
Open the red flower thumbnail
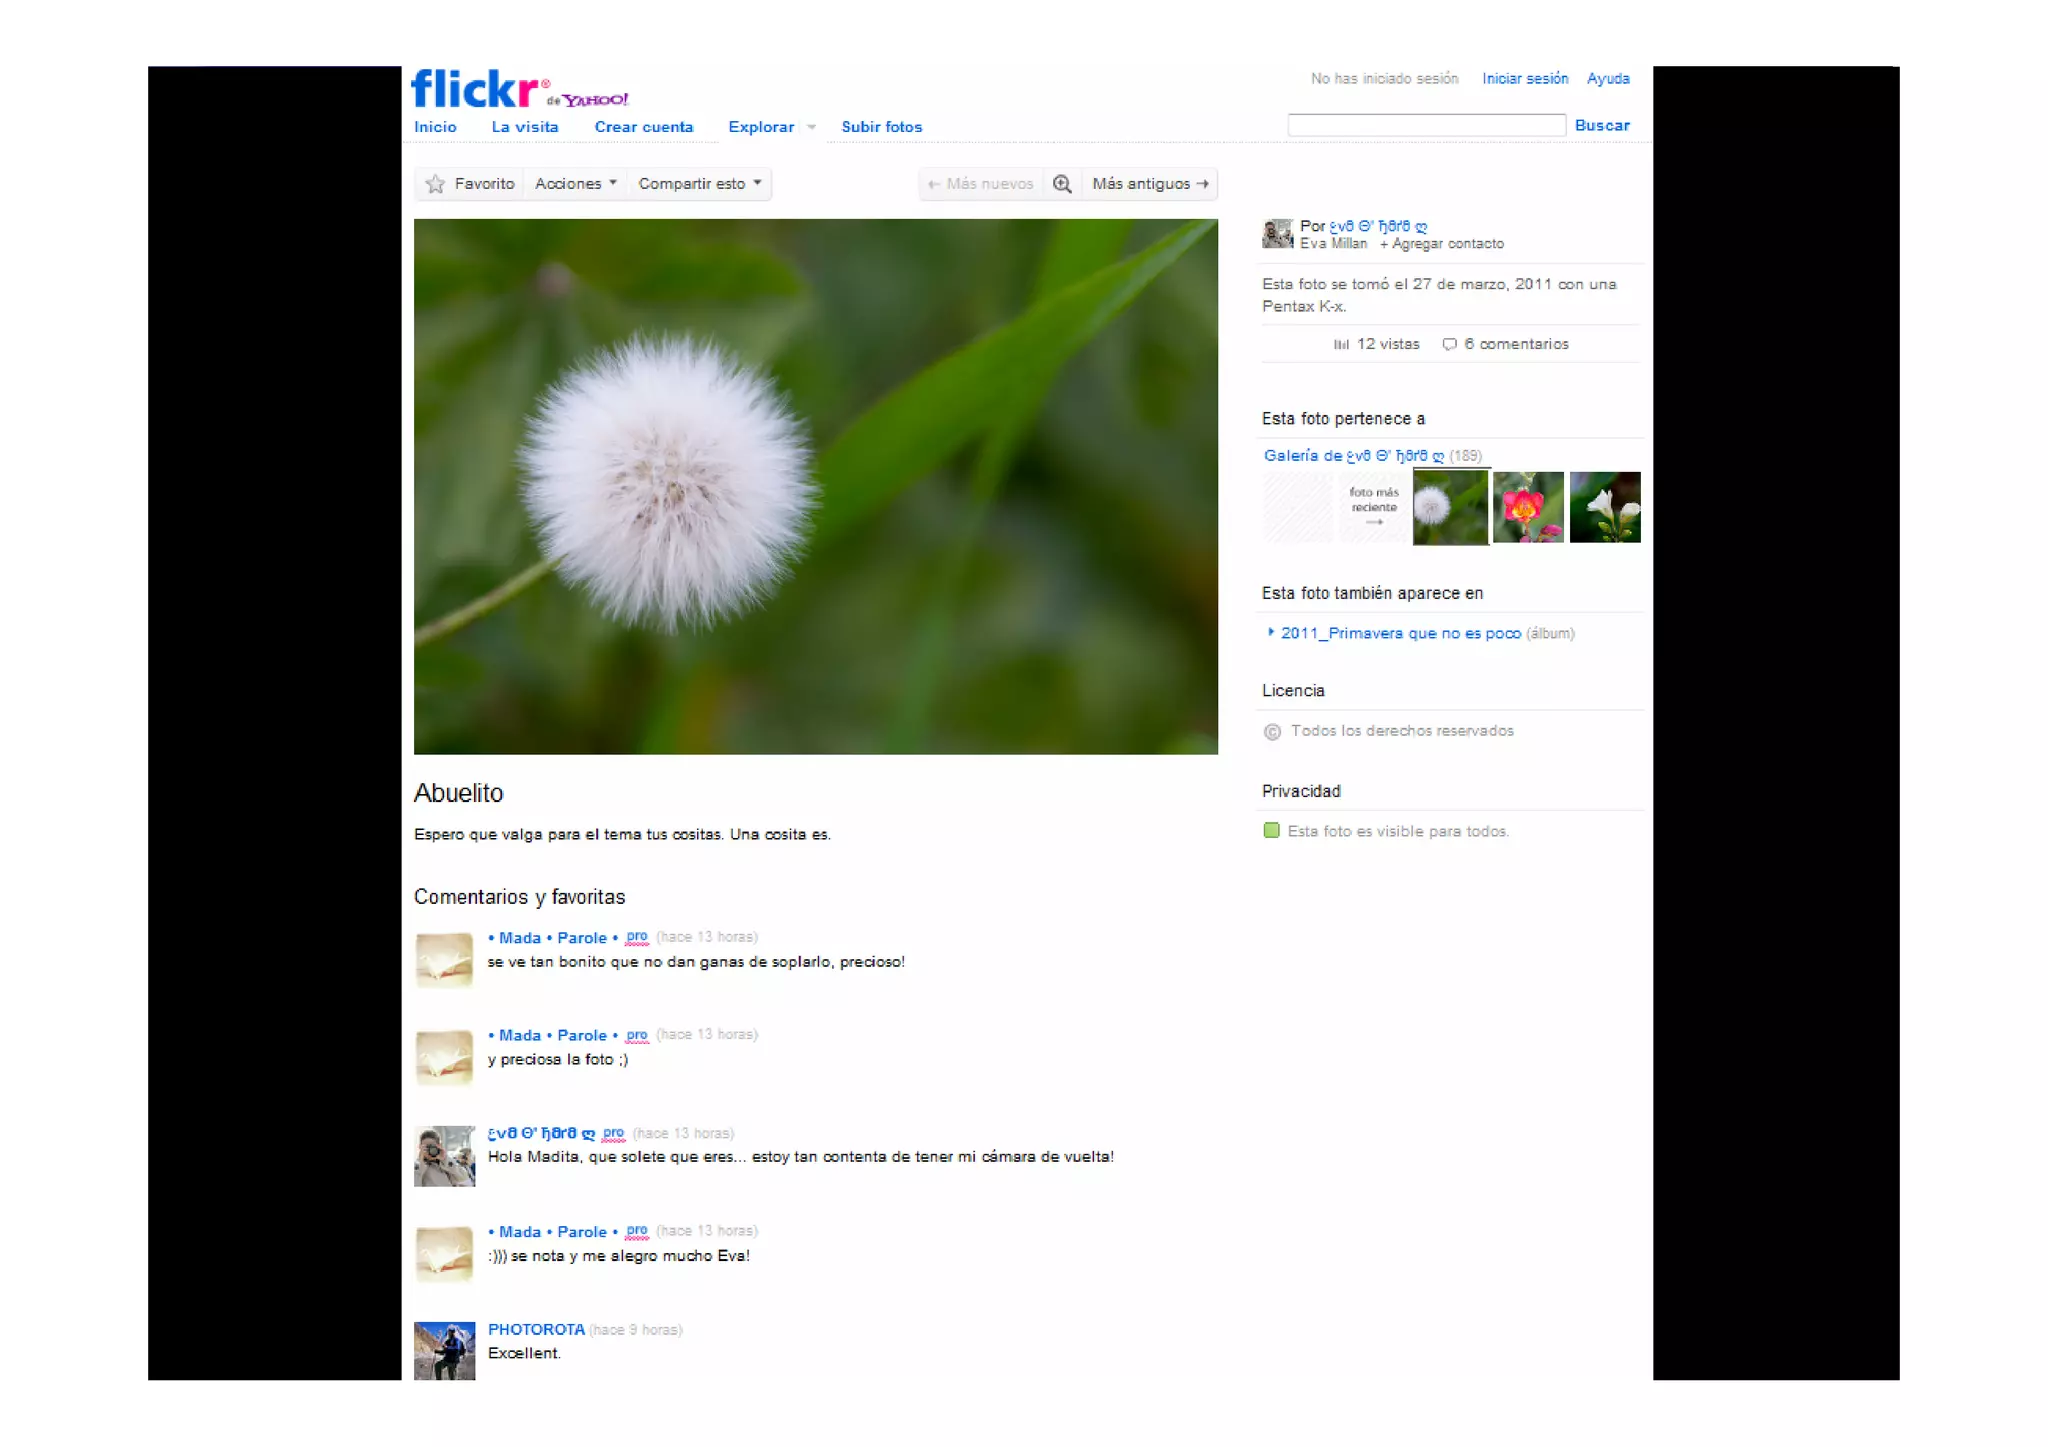pos(1527,508)
